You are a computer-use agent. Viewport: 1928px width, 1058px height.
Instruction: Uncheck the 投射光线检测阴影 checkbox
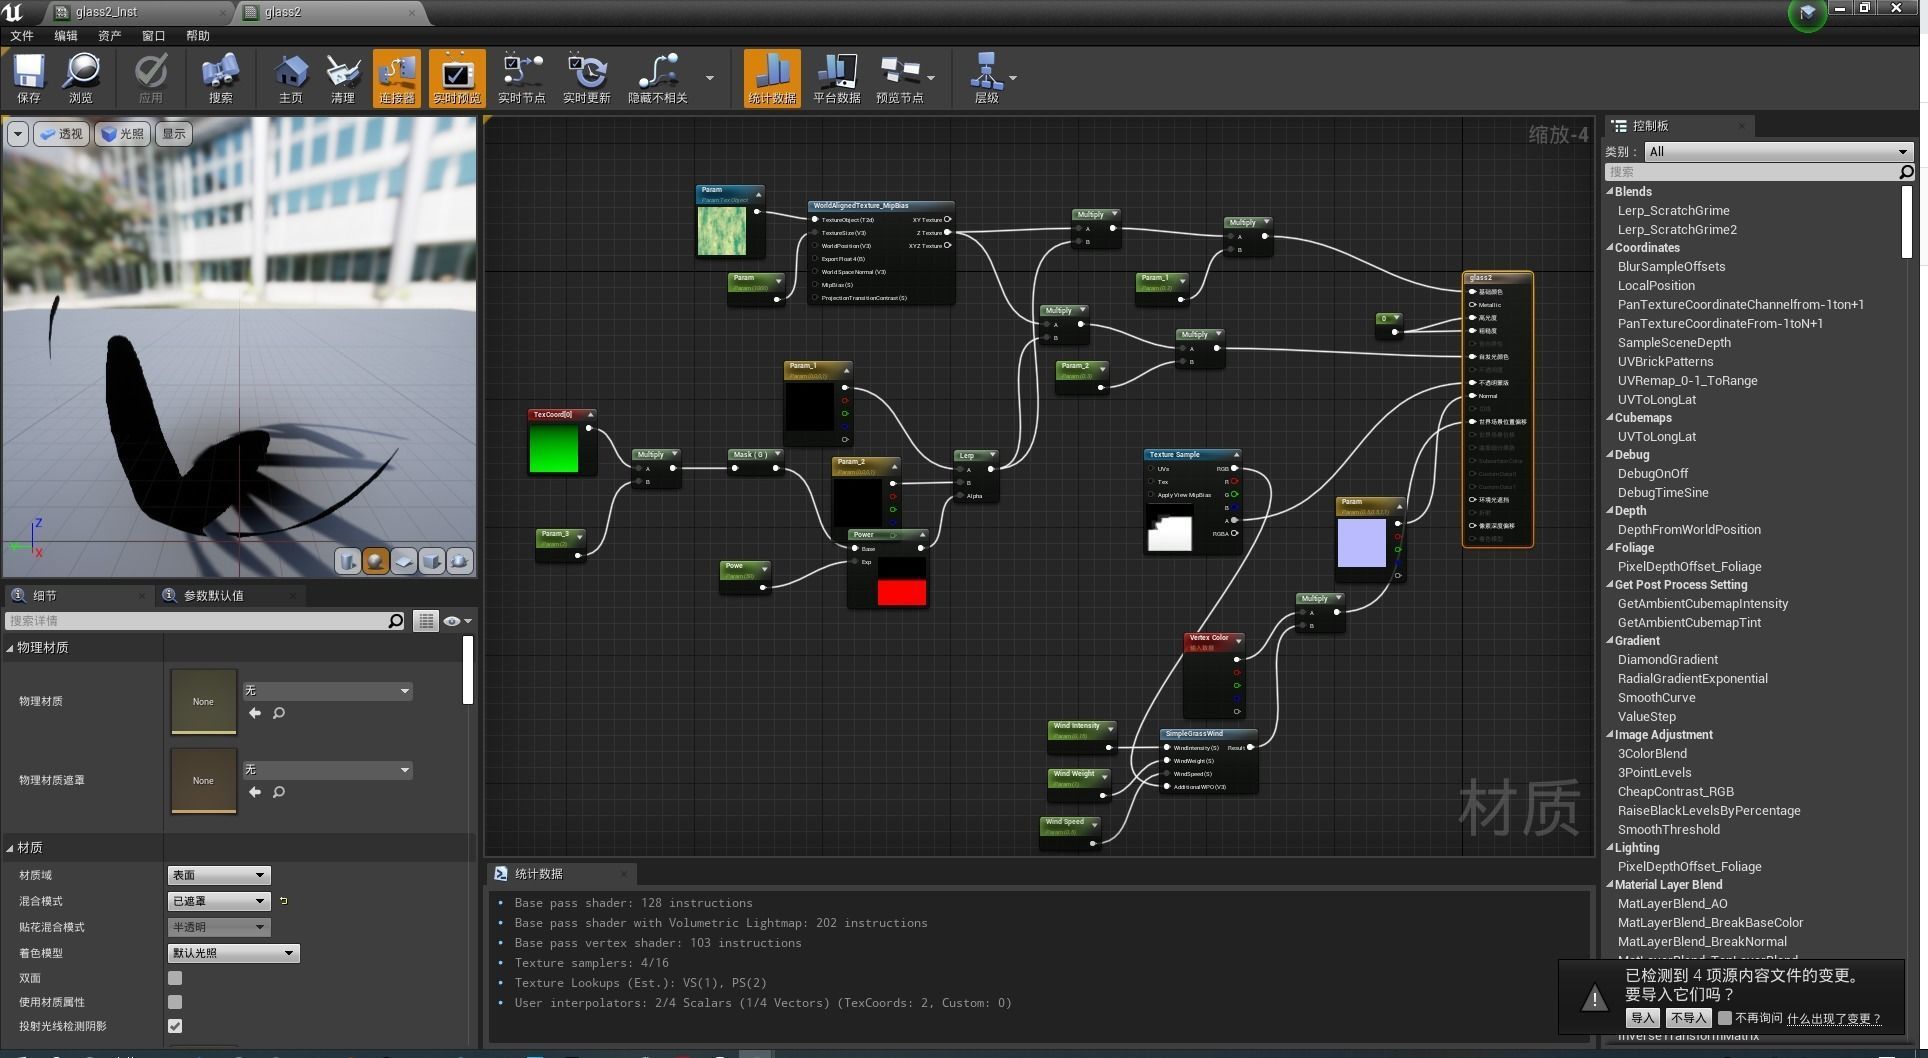(175, 1026)
